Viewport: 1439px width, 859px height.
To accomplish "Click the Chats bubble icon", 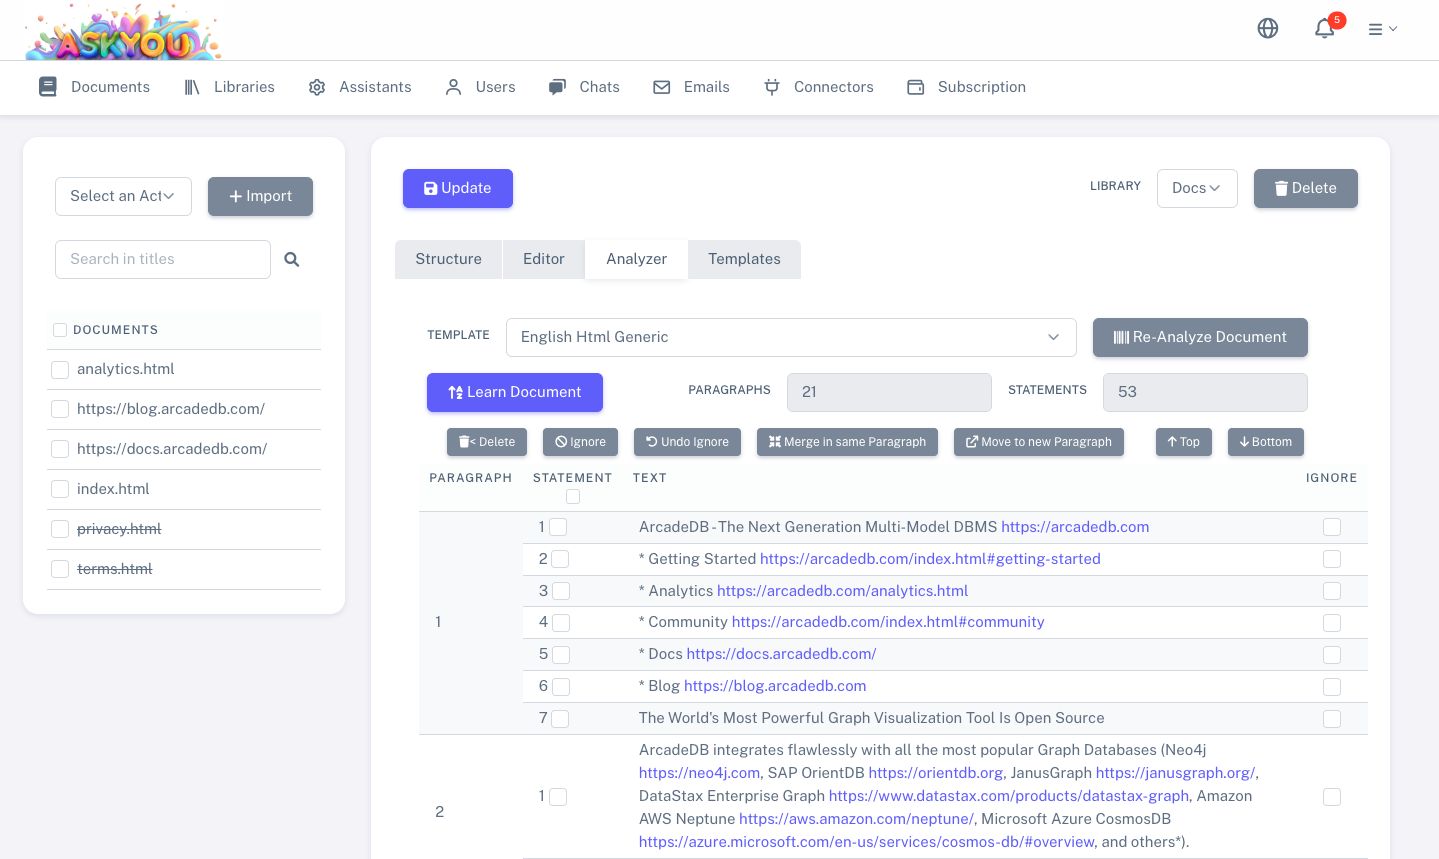I will (x=557, y=87).
